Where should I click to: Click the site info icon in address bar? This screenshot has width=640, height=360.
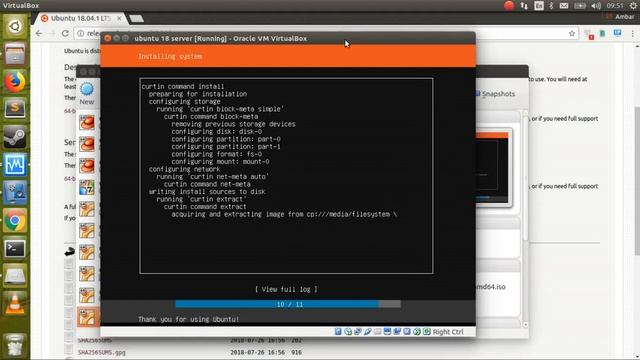pyautogui.click(x=81, y=33)
